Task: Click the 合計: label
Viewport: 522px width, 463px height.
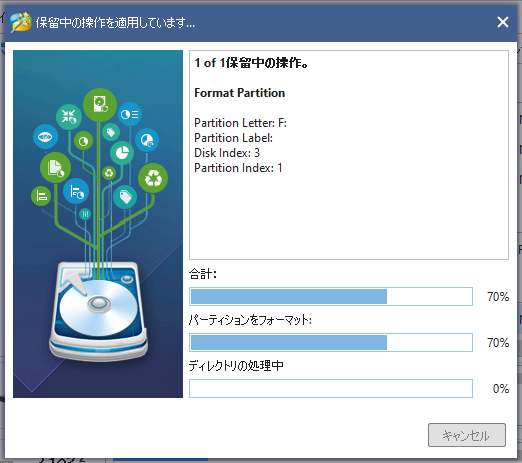Action: 203,274
